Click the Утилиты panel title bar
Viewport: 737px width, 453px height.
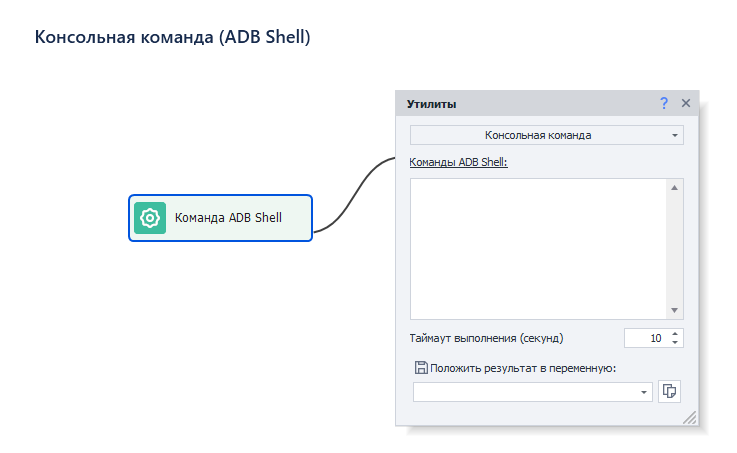[x=520, y=103]
